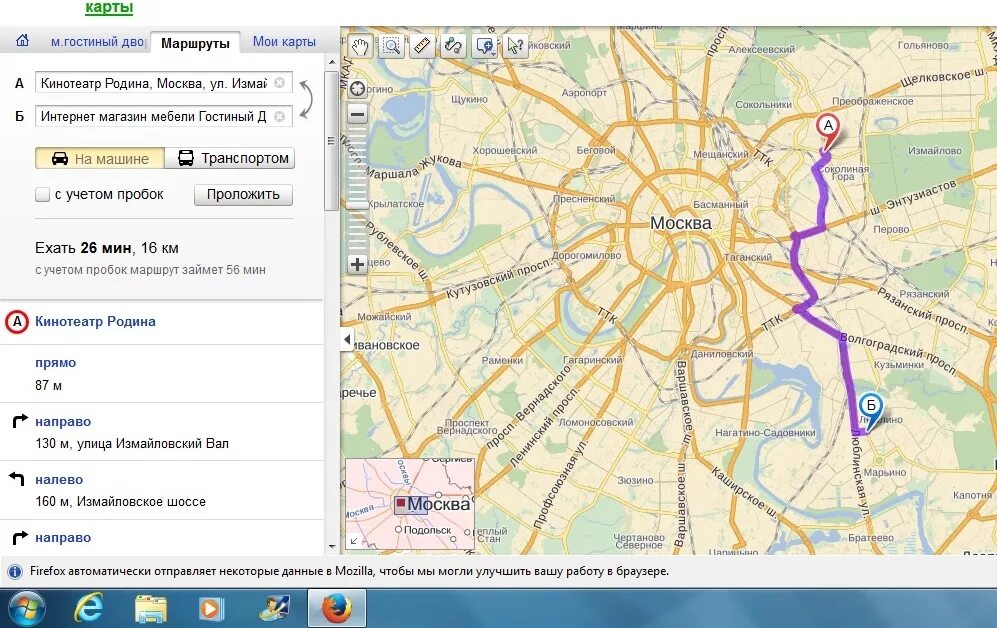This screenshot has height=628, width=997.
Task: Click the route drawing tool icon
Action: pos(453,46)
